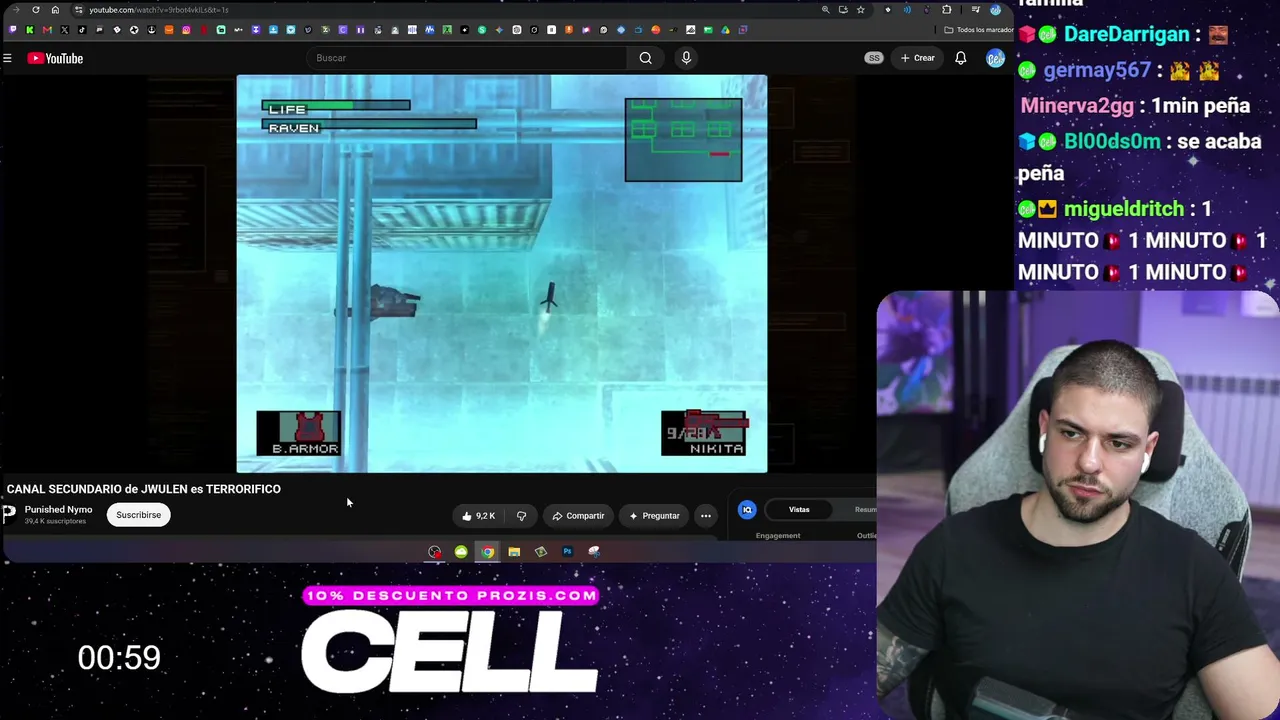Click the blue IQ icon in side panel
The height and width of the screenshot is (720, 1280).
747,510
